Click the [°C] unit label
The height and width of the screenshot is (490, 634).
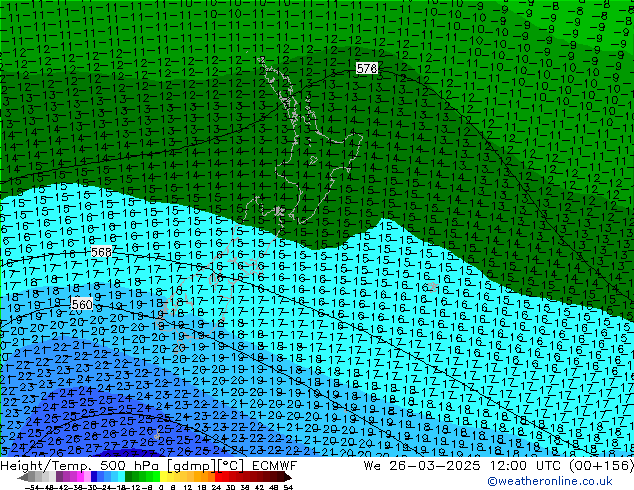coord(225,466)
